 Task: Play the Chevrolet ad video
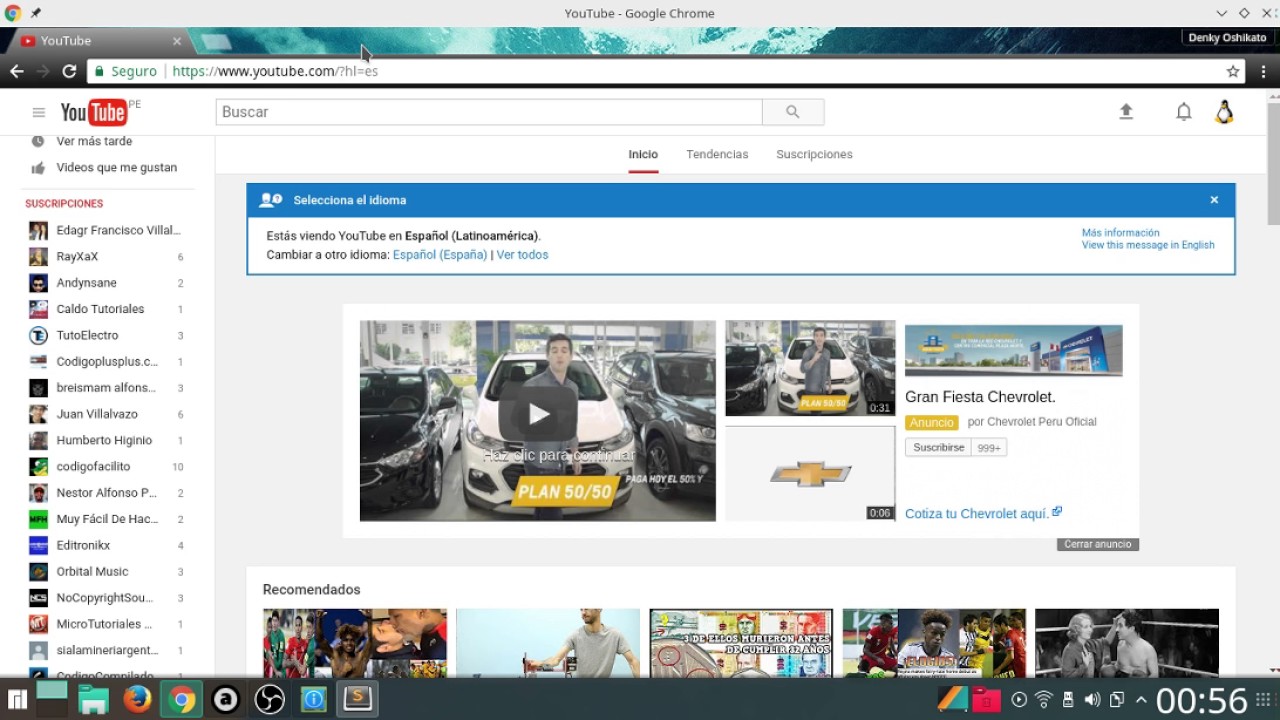click(538, 414)
